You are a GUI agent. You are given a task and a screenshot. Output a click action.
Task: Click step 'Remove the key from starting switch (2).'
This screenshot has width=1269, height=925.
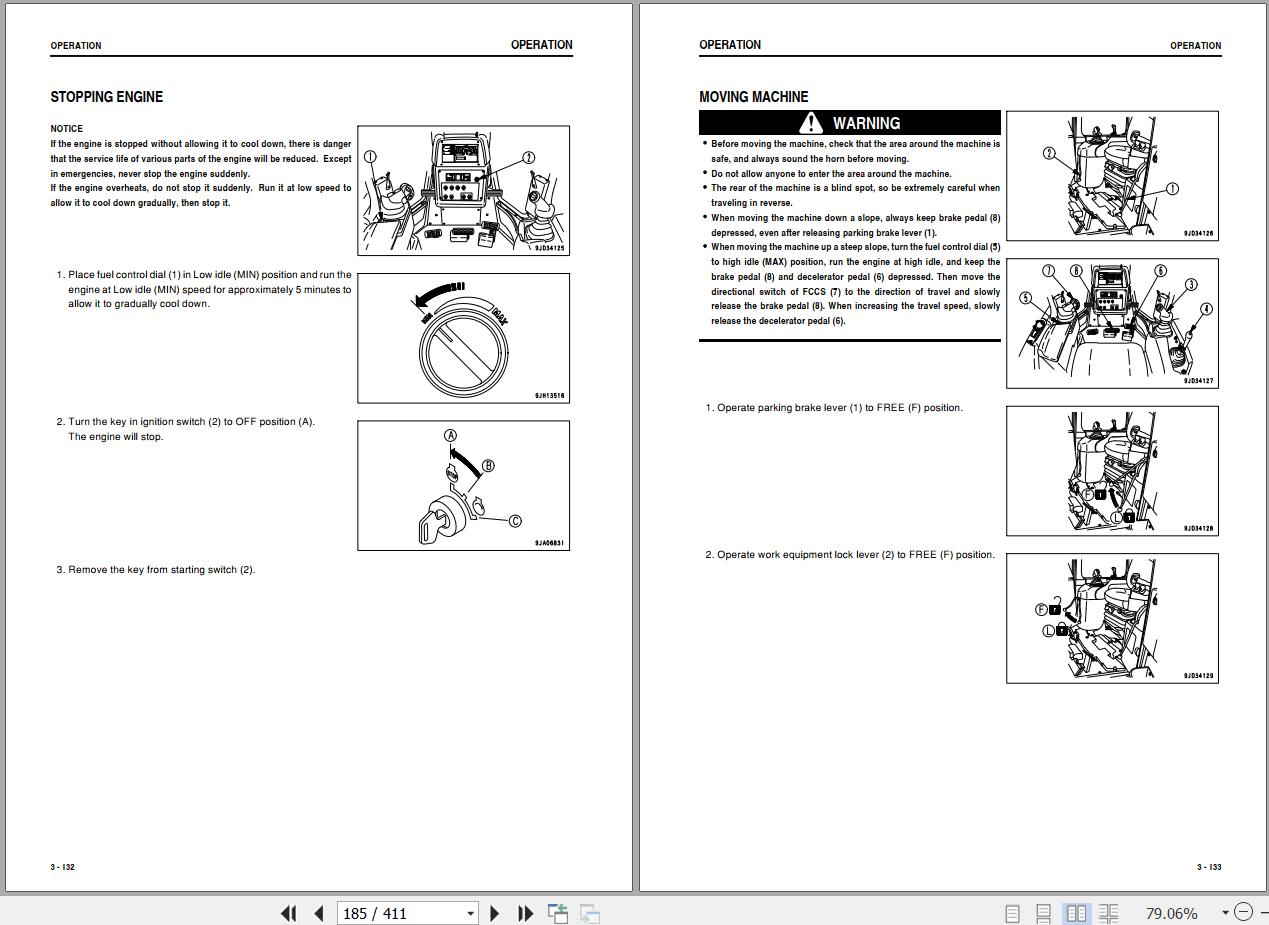(156, 570)
